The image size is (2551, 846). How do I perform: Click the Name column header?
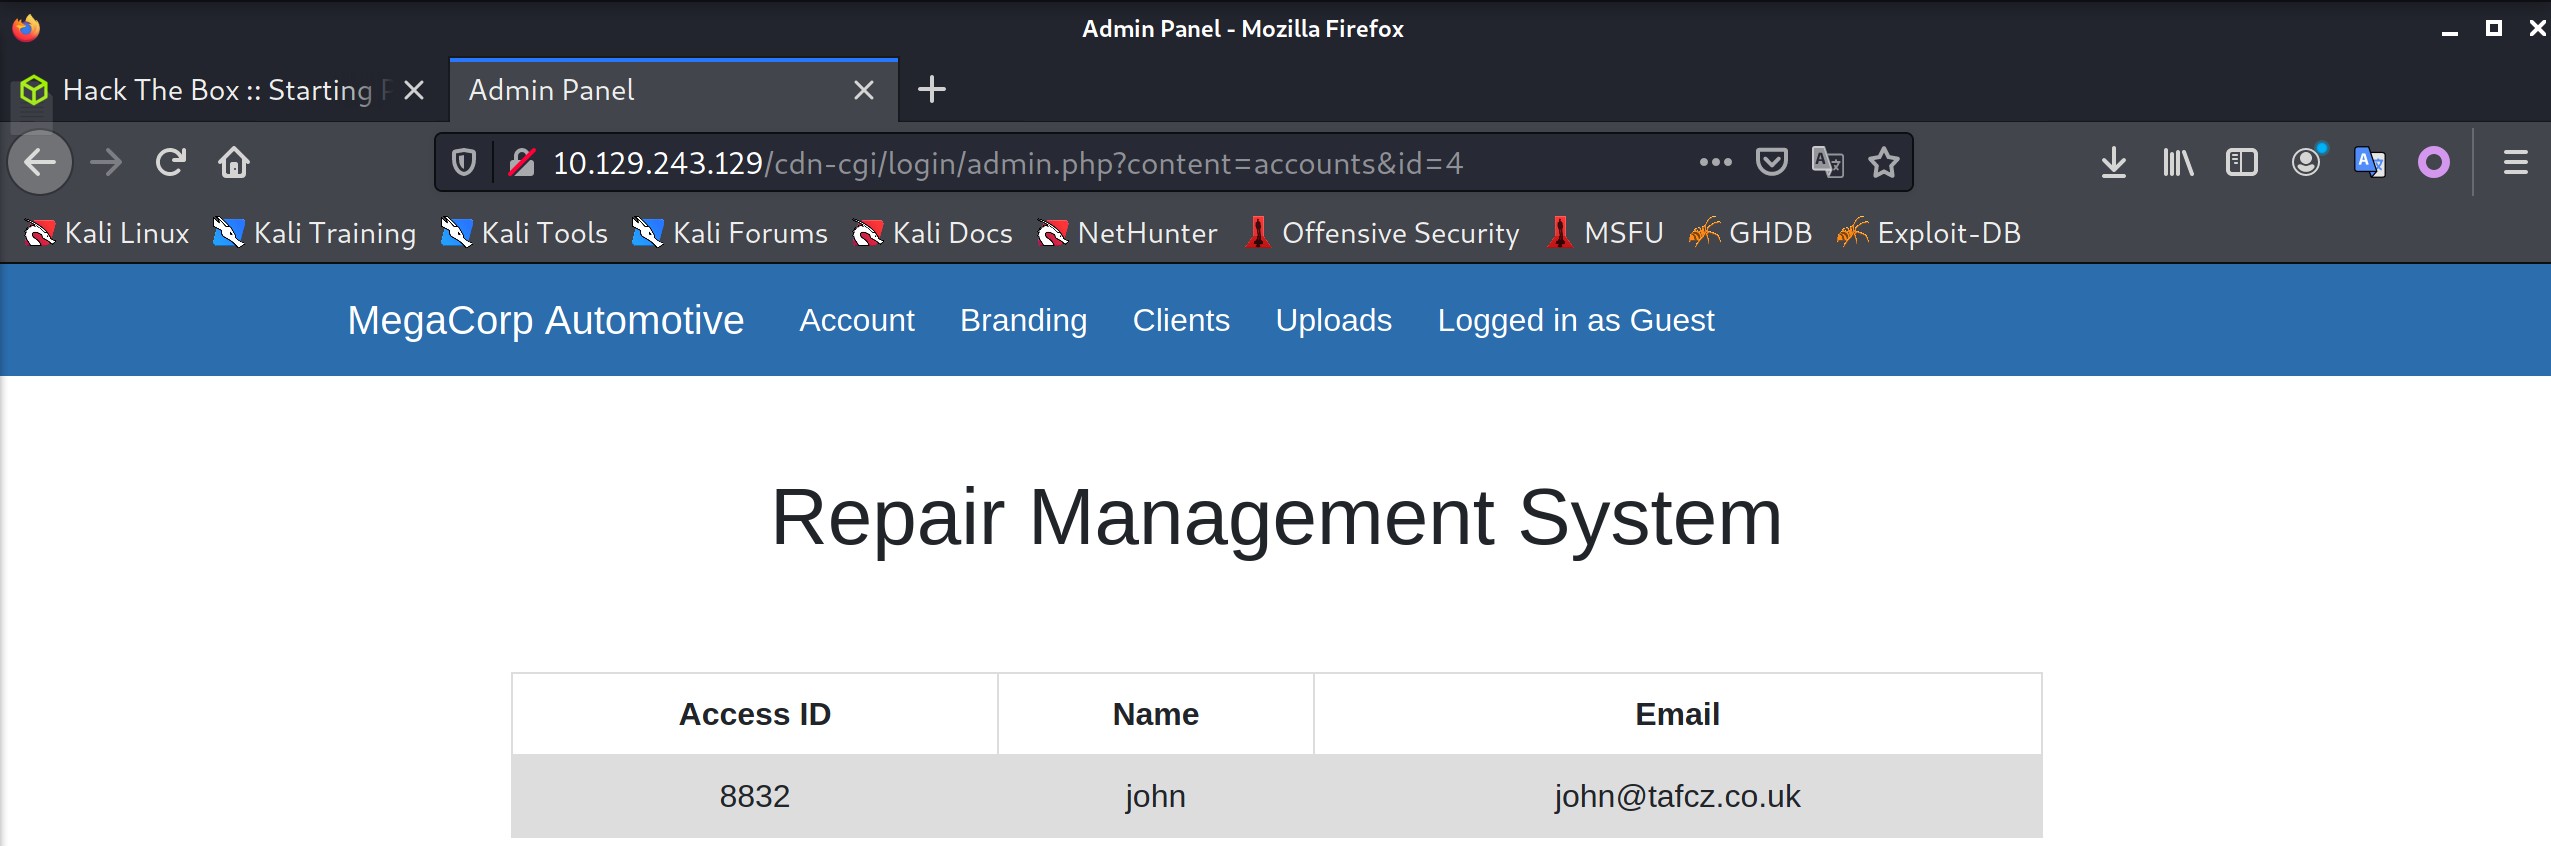1155,714
